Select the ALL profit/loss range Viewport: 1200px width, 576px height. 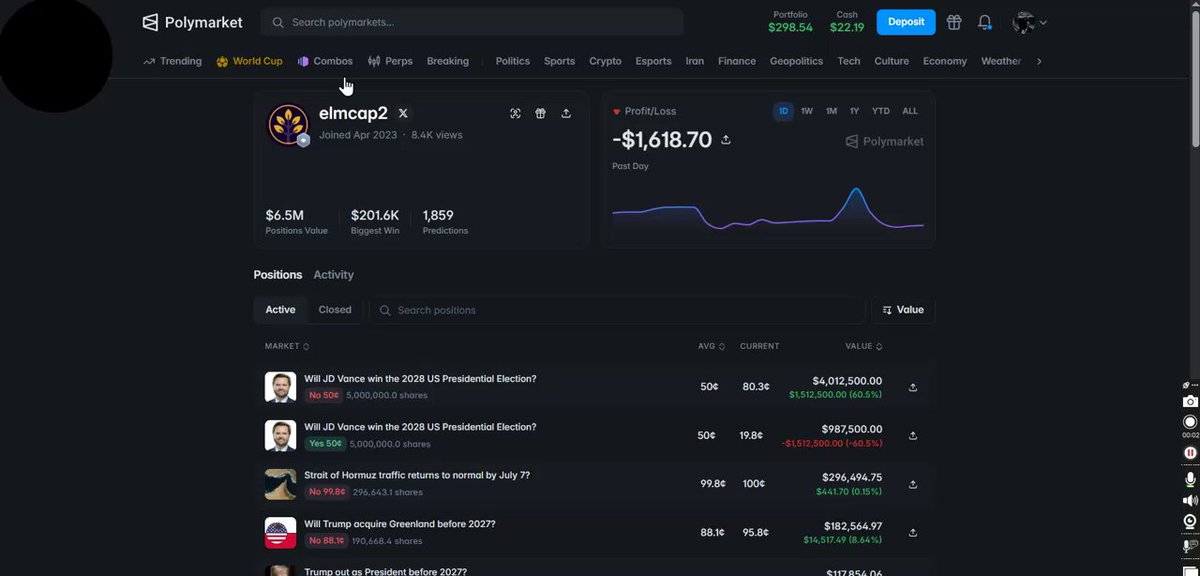pos(910,111)
